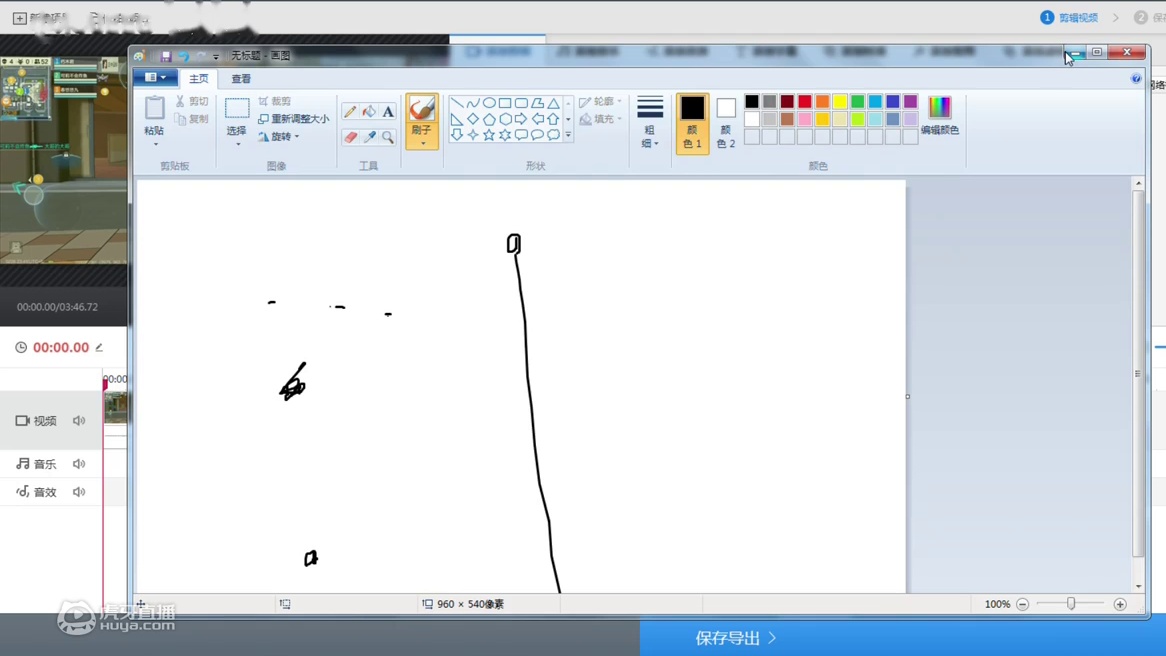
Task: Expand the shapes gallery more arrow
Action: tap(568, 135)
